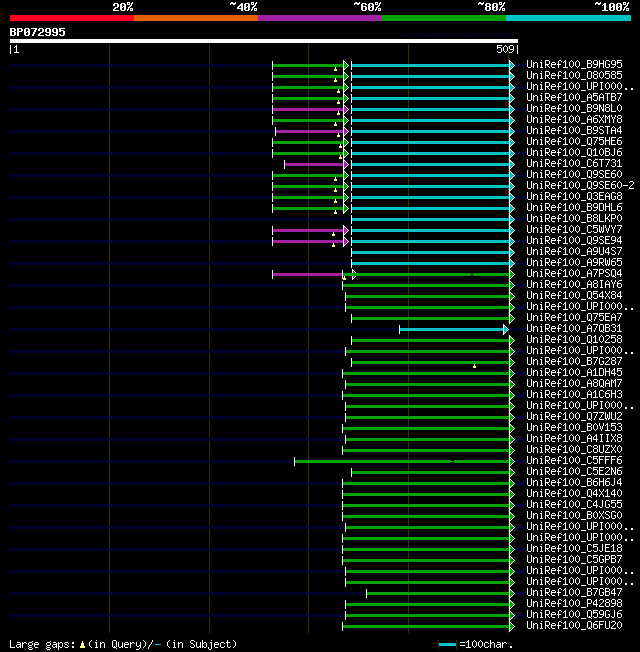Select the UniRef100_C5E2N6 label
The width and height of the screenshot is (640, 652).
[574, 472]
